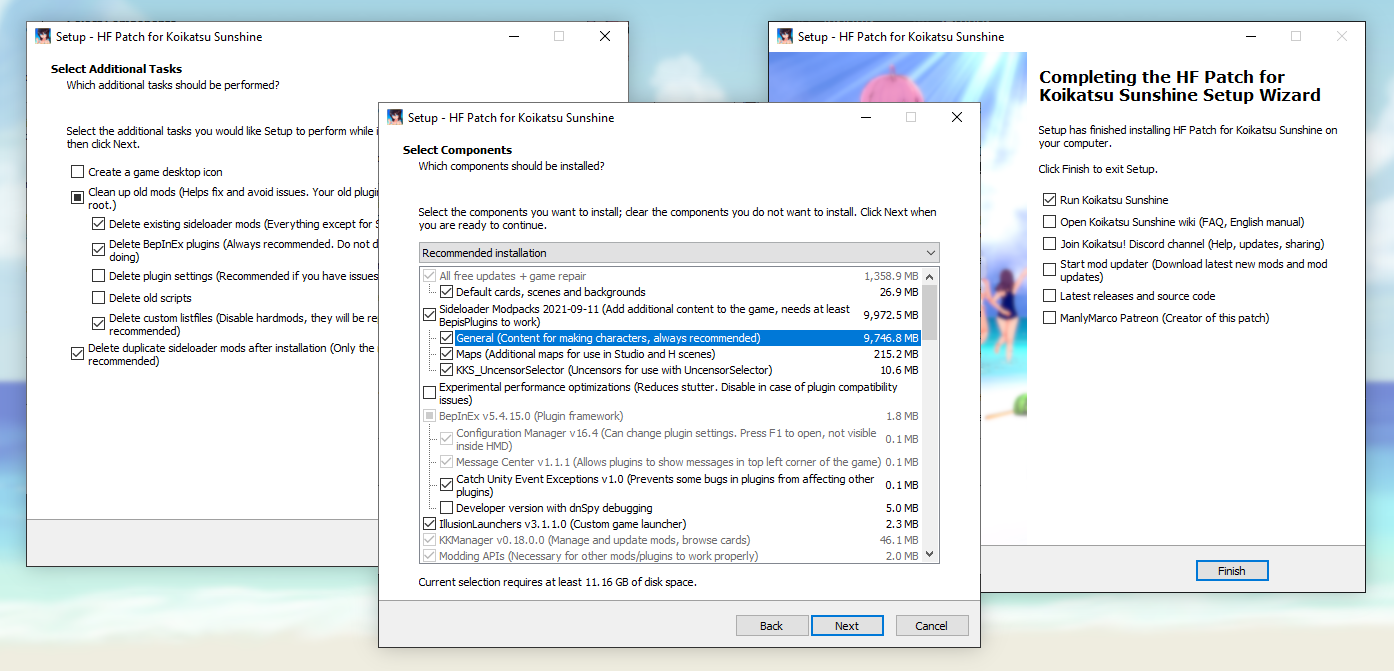Image resolution: width=1394 pixels, height=671 pixels.
Task: Minimize the Select Components setup window
Action: tap(865, 117)
